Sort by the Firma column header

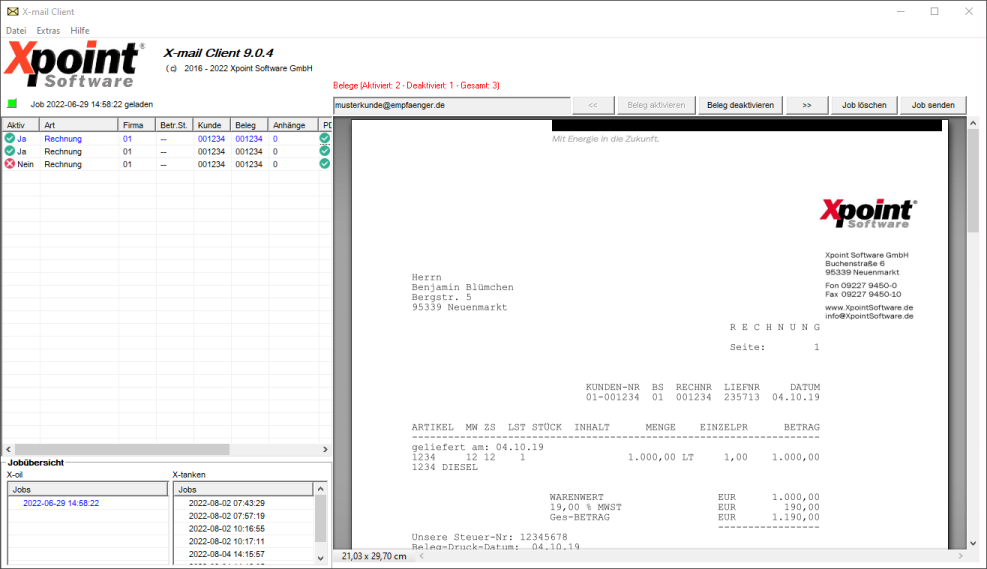pos(137,125)
